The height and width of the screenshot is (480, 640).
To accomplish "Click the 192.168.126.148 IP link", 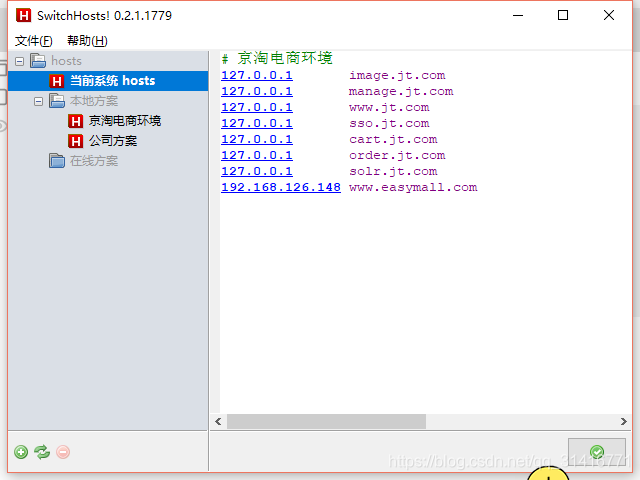I will pyautogui.click(x=281, y=187).
